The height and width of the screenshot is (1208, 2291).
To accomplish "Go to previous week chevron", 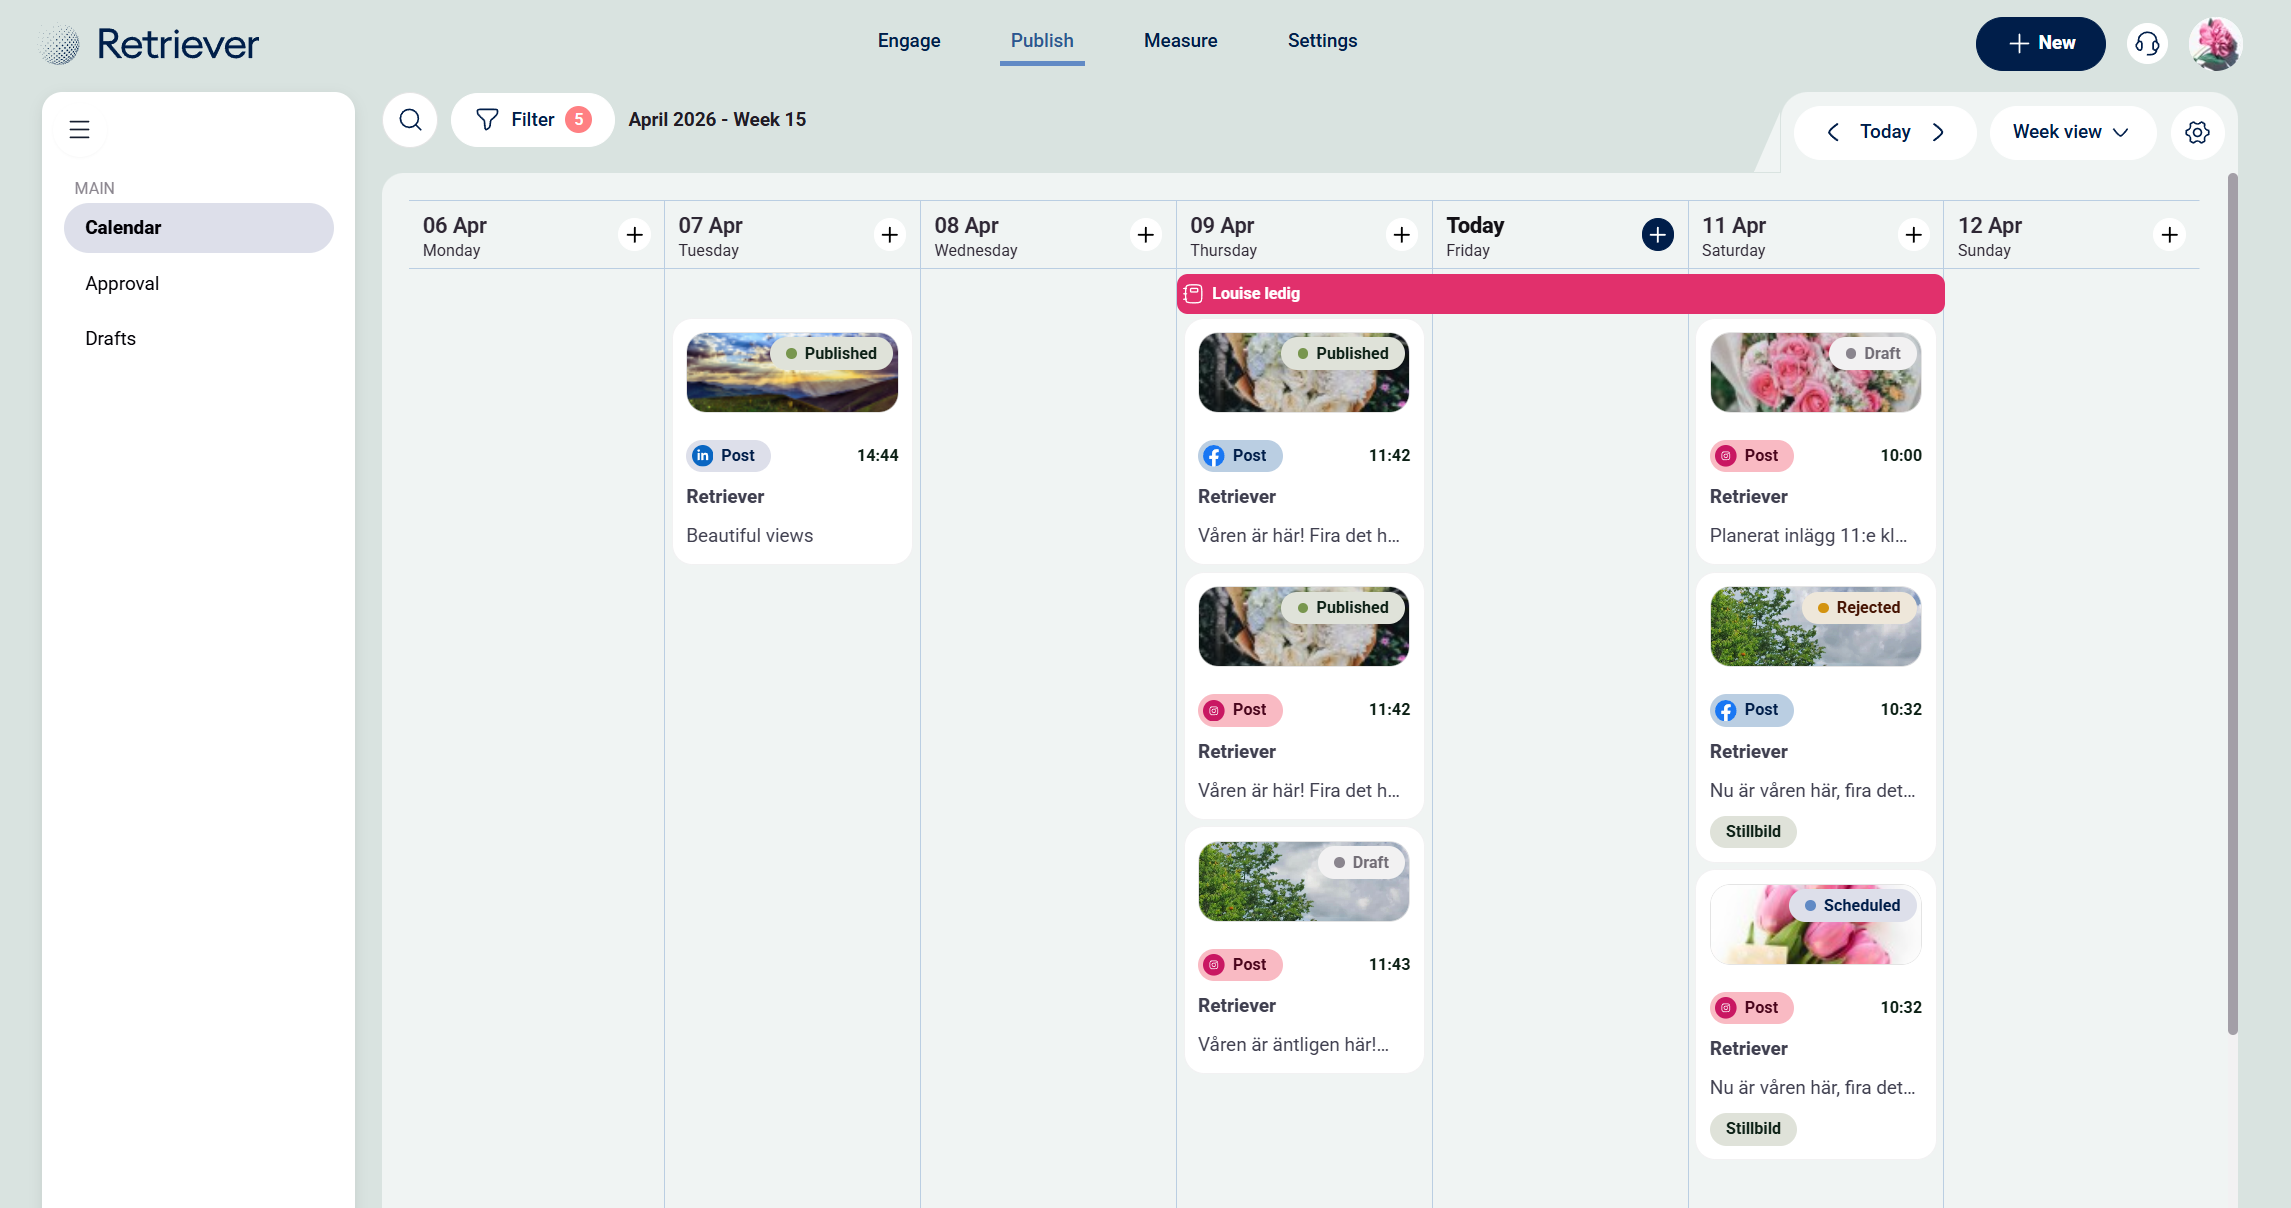I will click(x=1833, y=132).
